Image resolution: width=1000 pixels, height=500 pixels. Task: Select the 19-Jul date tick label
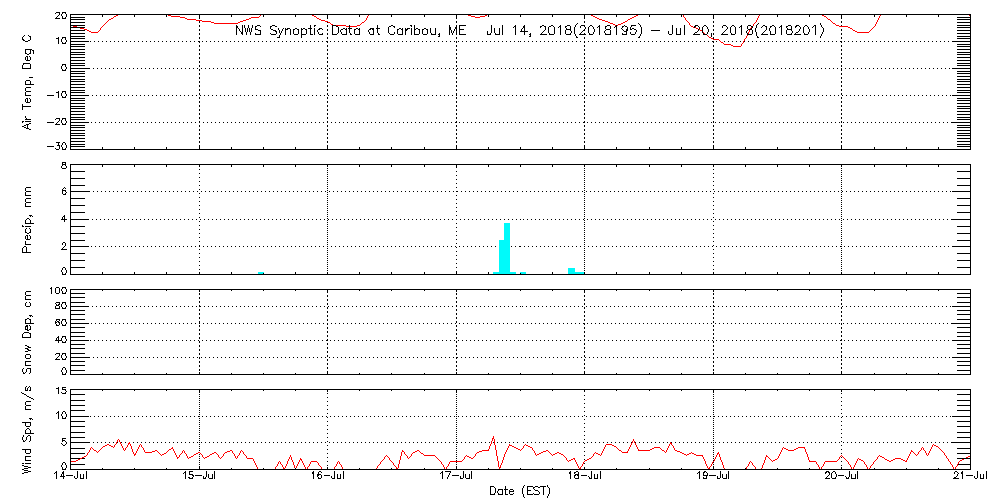click(712, 477)
